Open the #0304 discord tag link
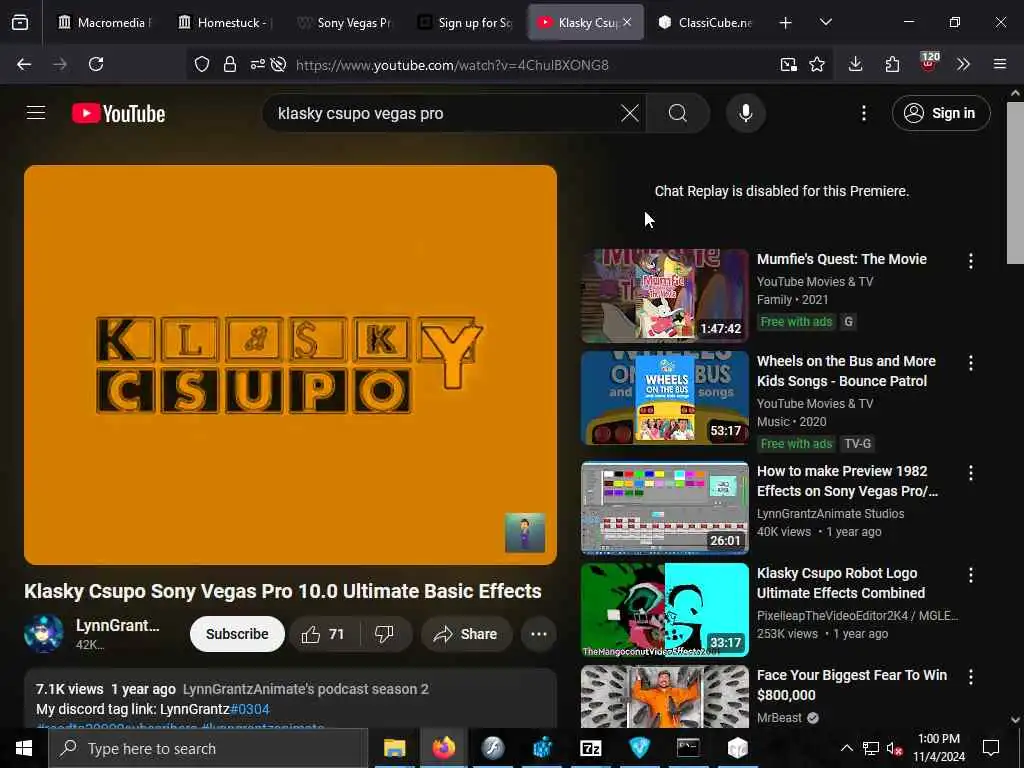 tap(249, 709)
